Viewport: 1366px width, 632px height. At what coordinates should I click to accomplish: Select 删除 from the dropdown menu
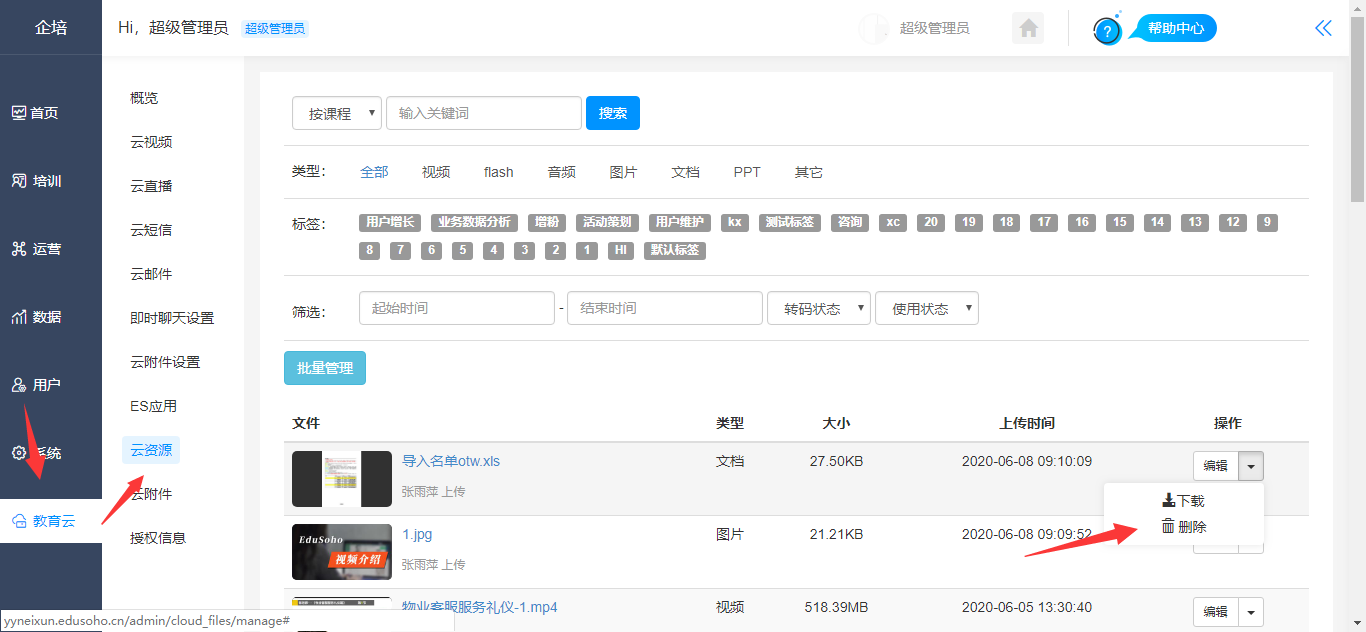(1184, 527)
